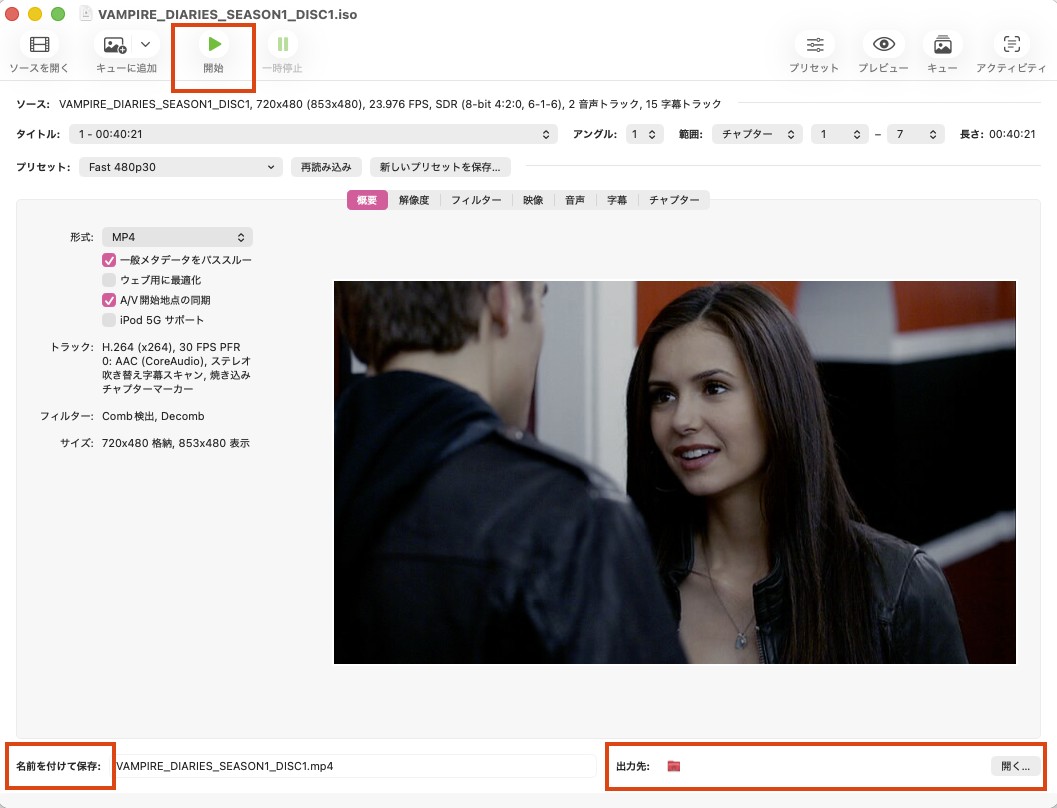Image resolution: width=1057 pixels, height=808 pixels.
Task: Click the 720x480 格納, 853x480 表示 size text
Action: coord(176,443)
